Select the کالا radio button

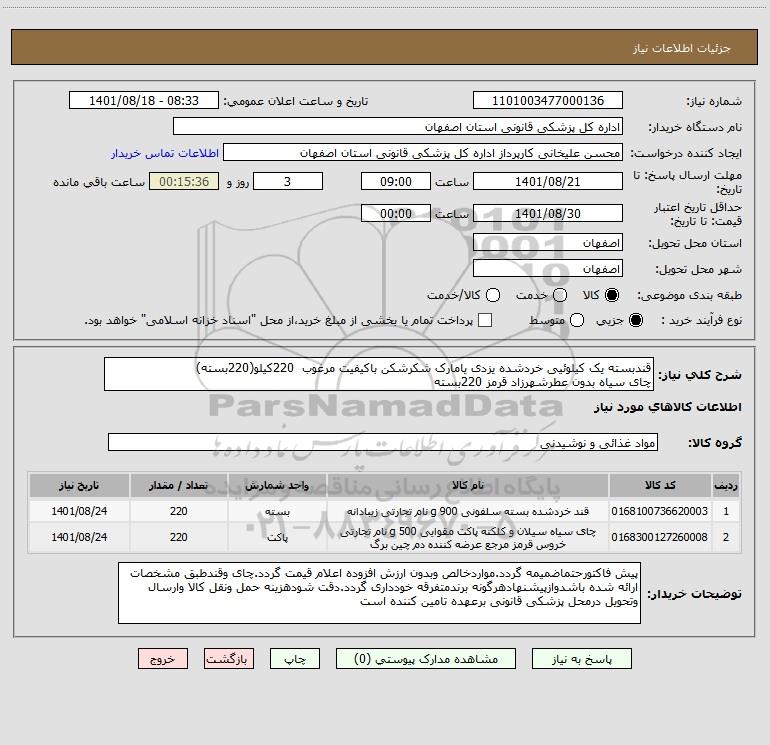[612, 295]
